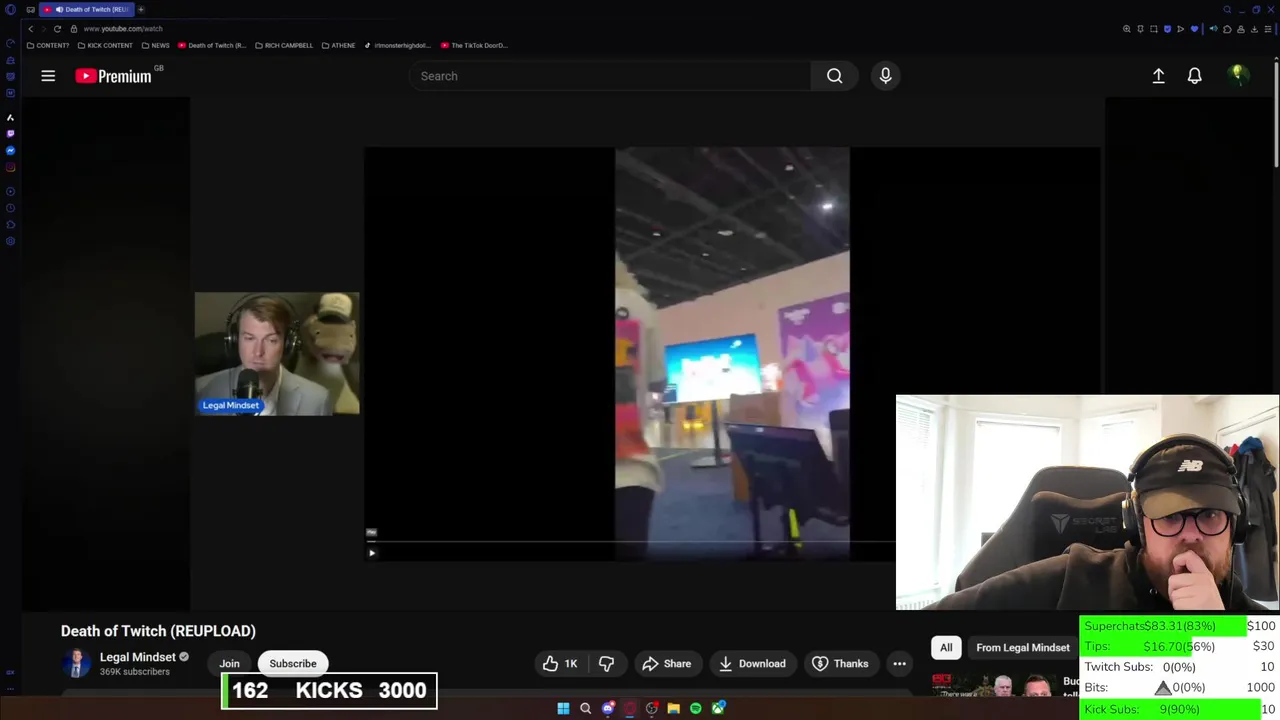
Task: Open Instagram in the Opera sidebar
Action: (10, 167)
